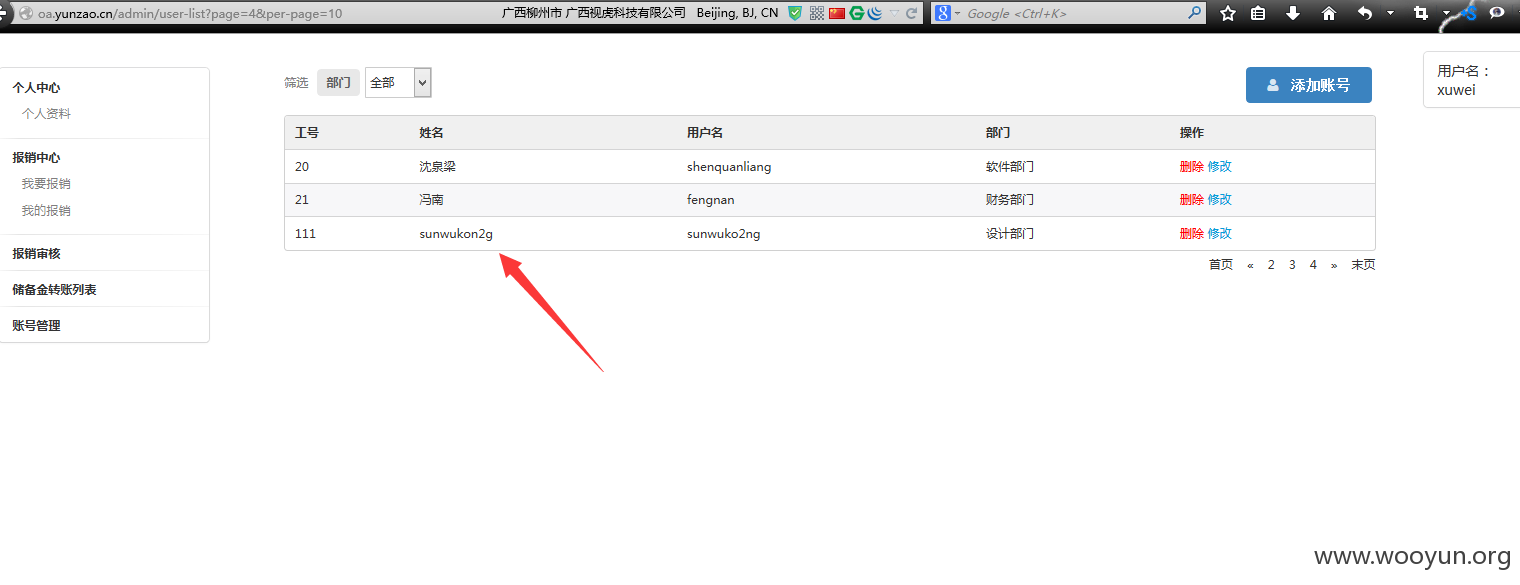The height and width of the screenshot is (585, 1520).
Task: Click the « previous page link
Action: coord(1250,265)
